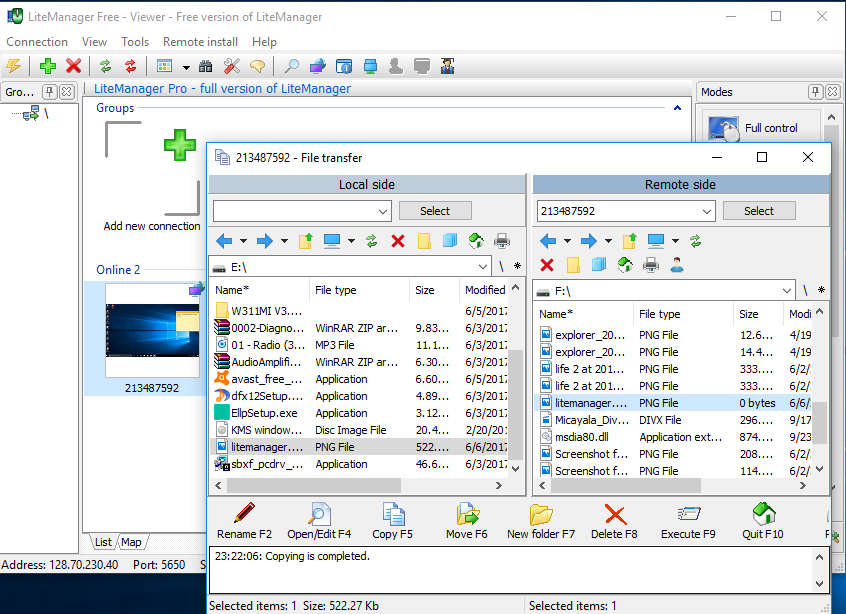846x614 pixels.
Task: Open the Help menu
Action: click(x=264, y=42)
